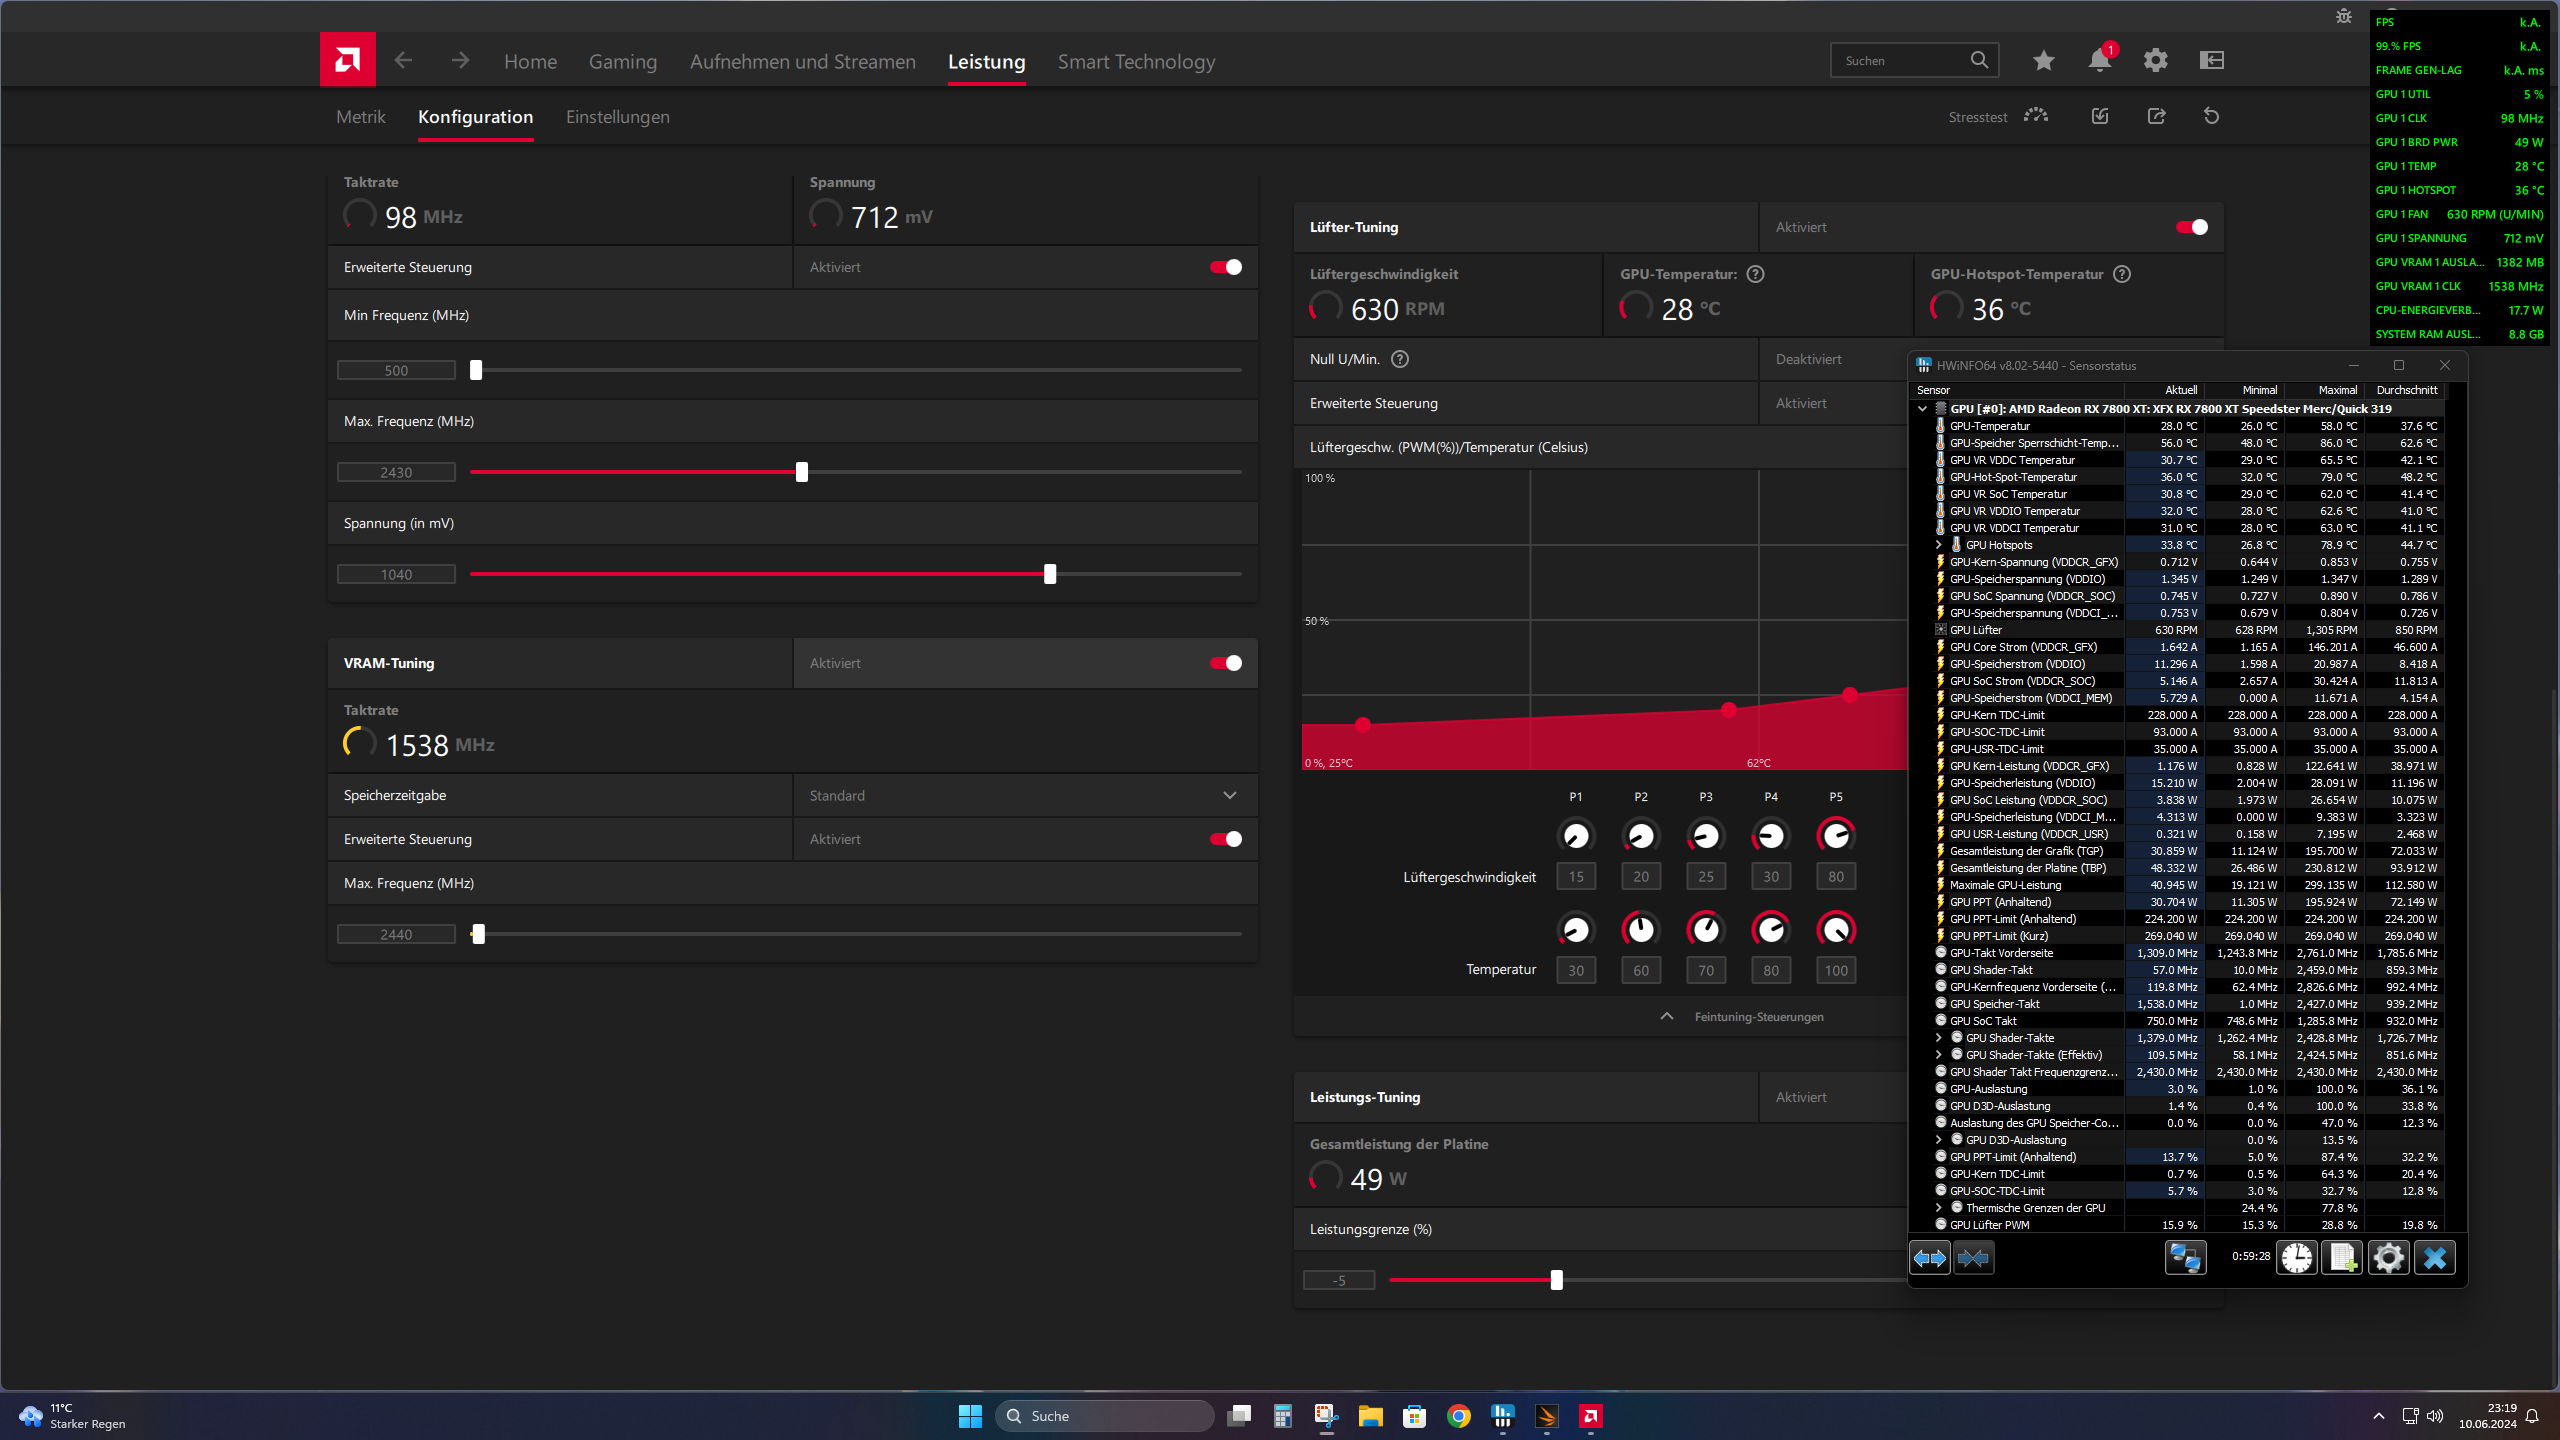2560x1440 pixels.
Task: Switch to the Metrik tab
Action: pyautogui.click(x=360, y=117)
